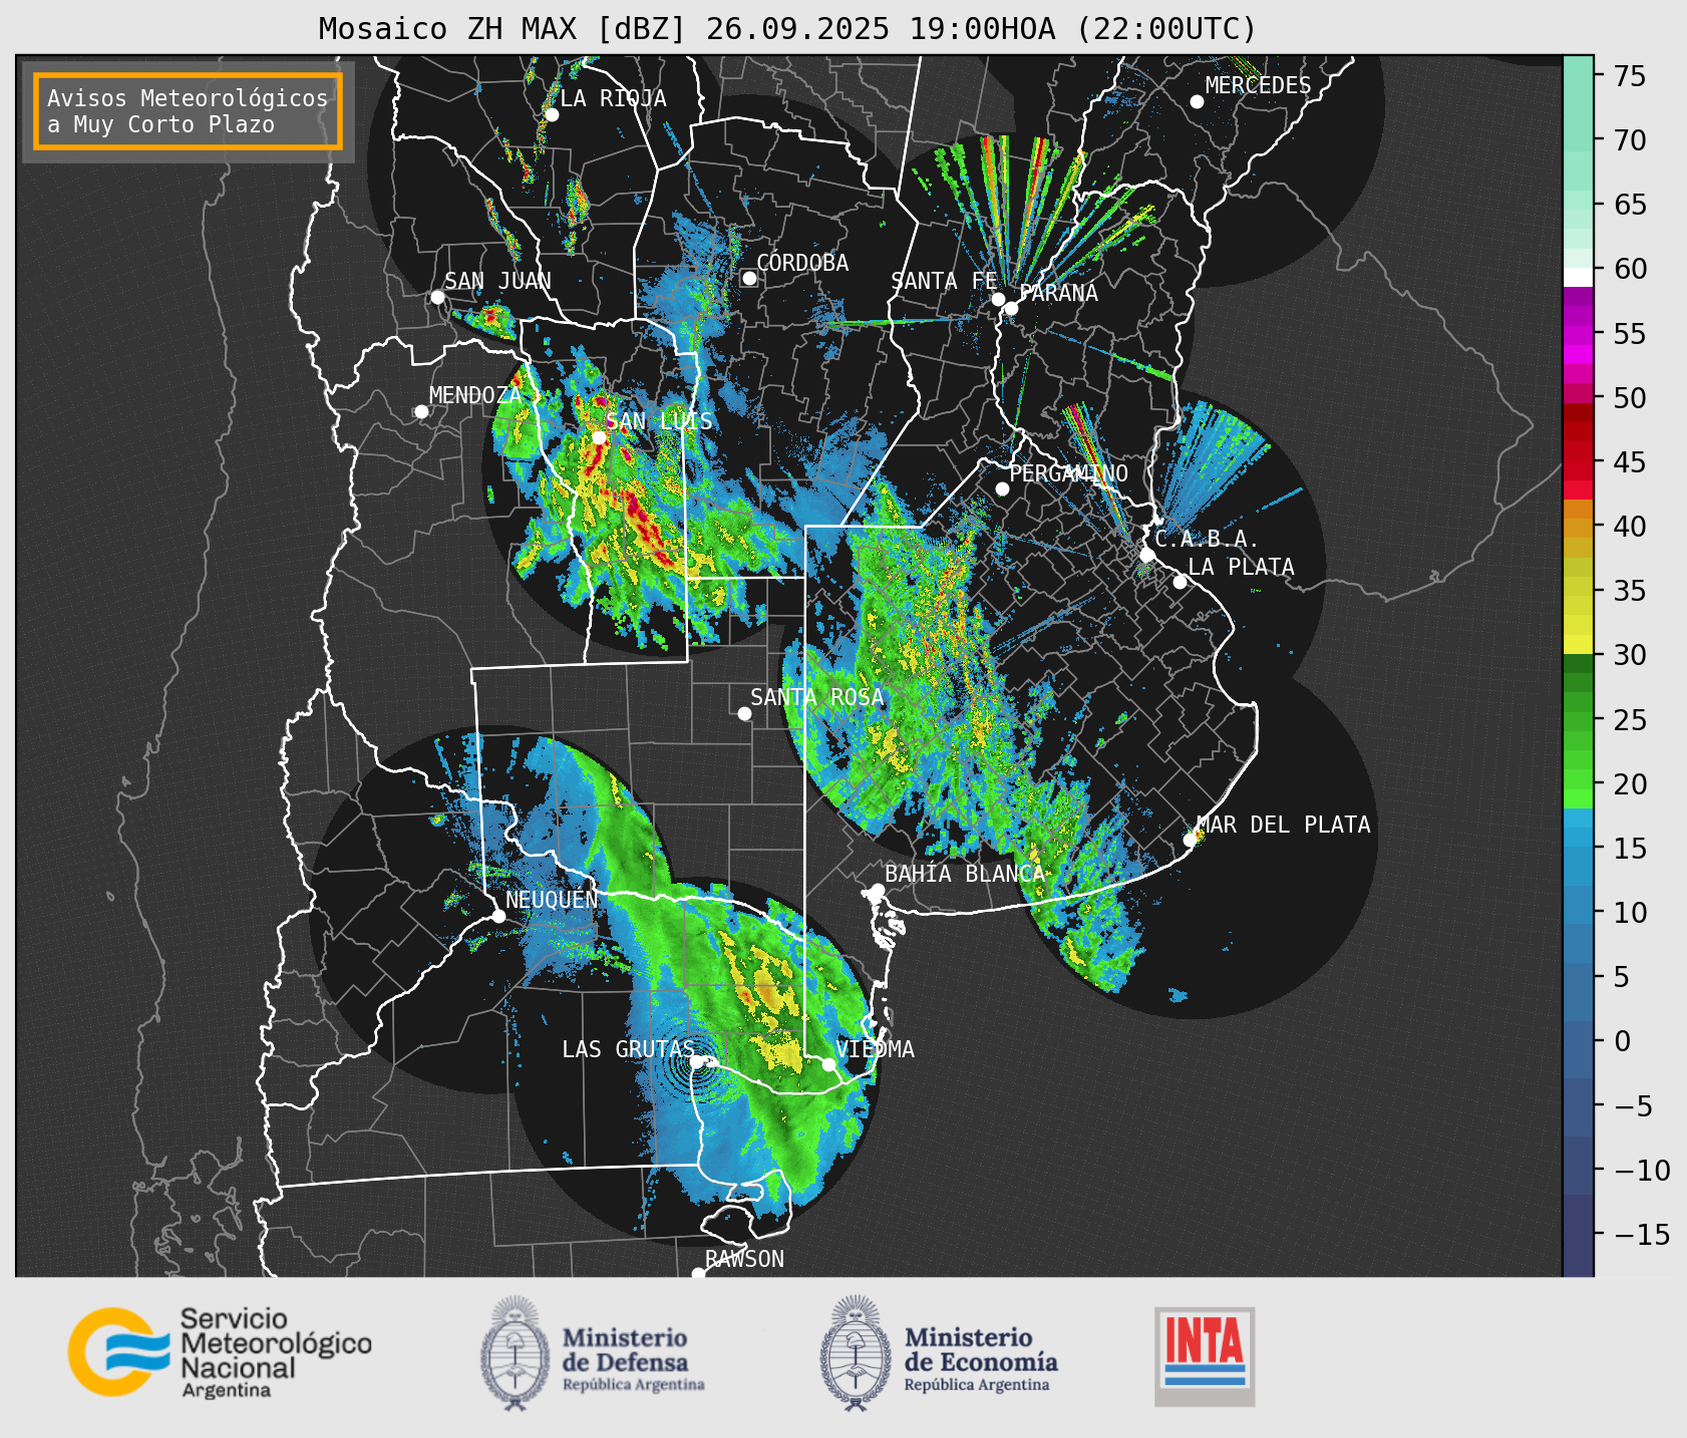Click the LAS GRUTAS label text
1687x1438 pixels.
point(628,1048)
